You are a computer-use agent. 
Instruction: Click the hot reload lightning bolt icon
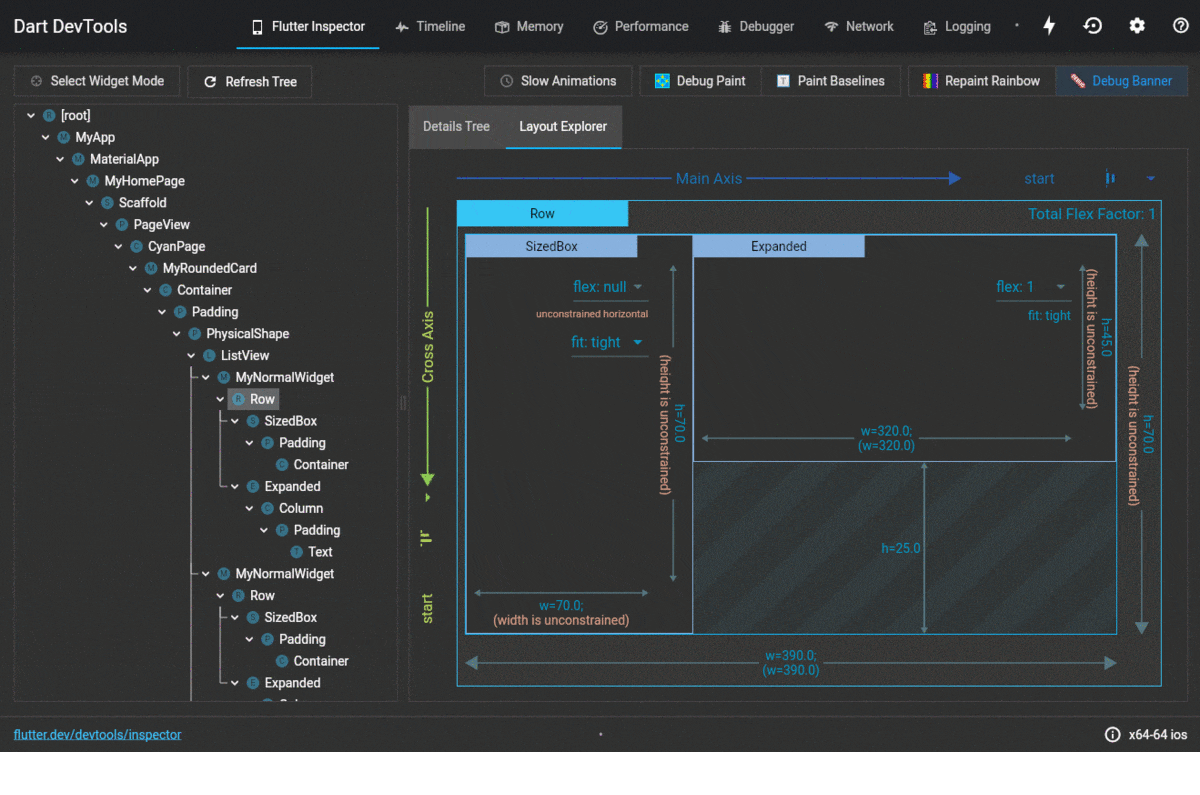[1048, 25]
